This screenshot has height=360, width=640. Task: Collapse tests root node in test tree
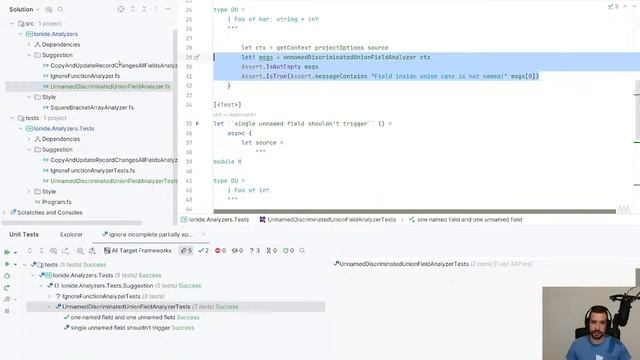click(x=24, y=265)
